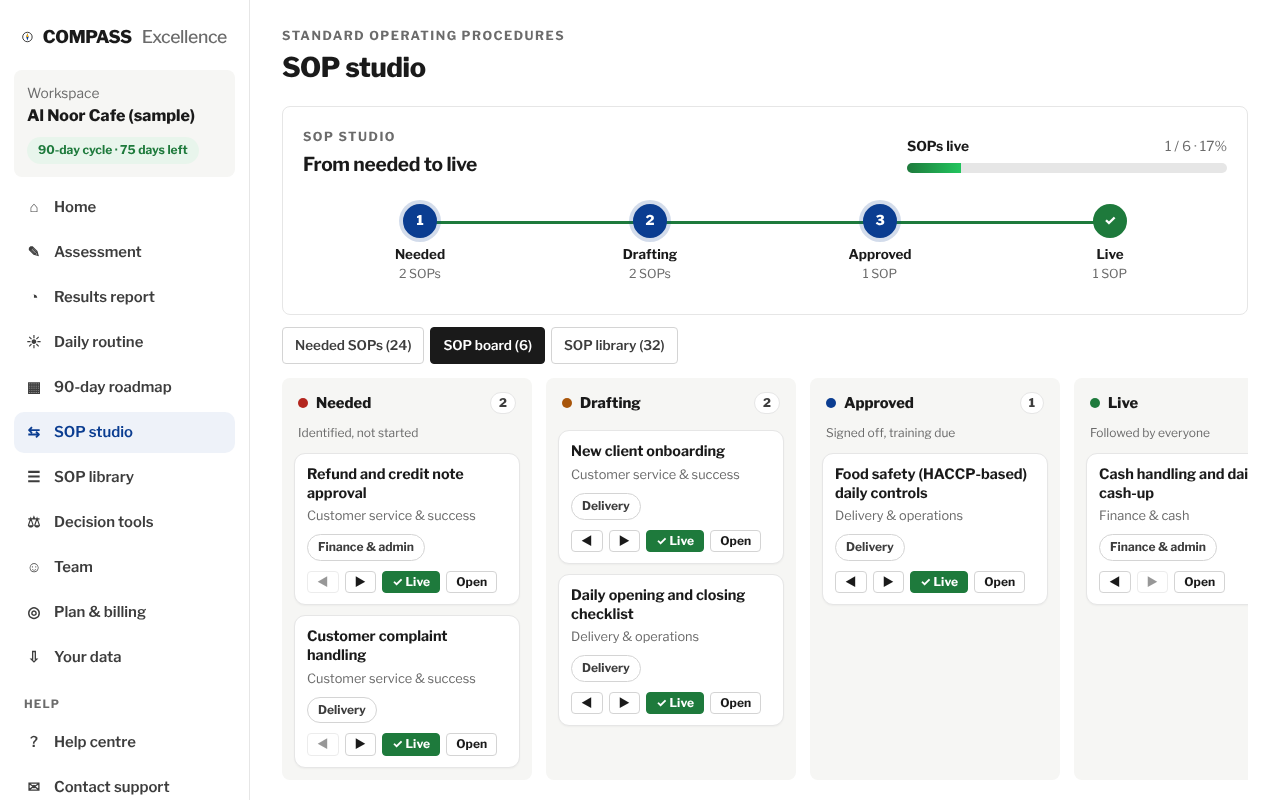Move New client onboarding back a stage
This screenshot has width=1280, height=800.
[x=586, y=541]
